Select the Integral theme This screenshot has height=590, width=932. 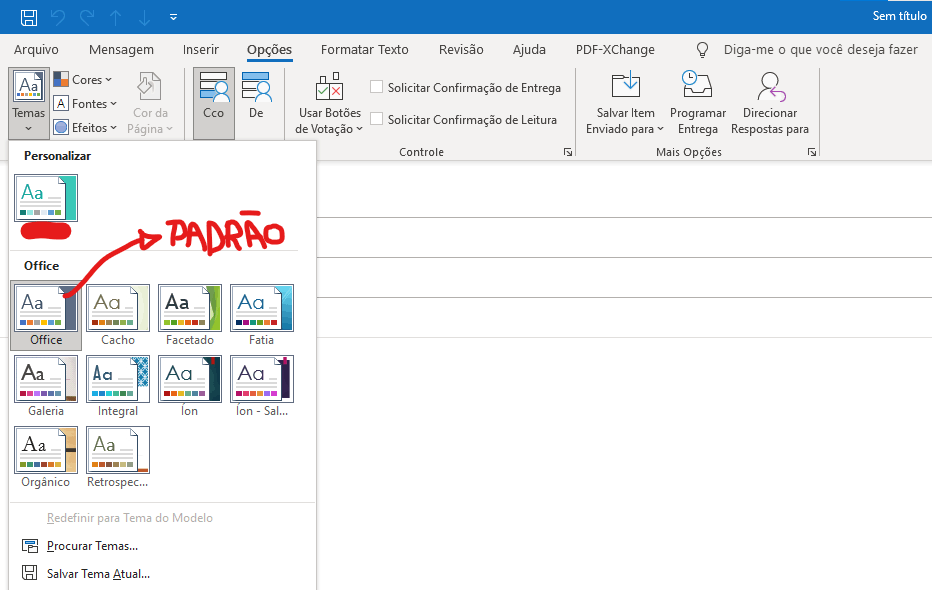click(x=118, y=387)
